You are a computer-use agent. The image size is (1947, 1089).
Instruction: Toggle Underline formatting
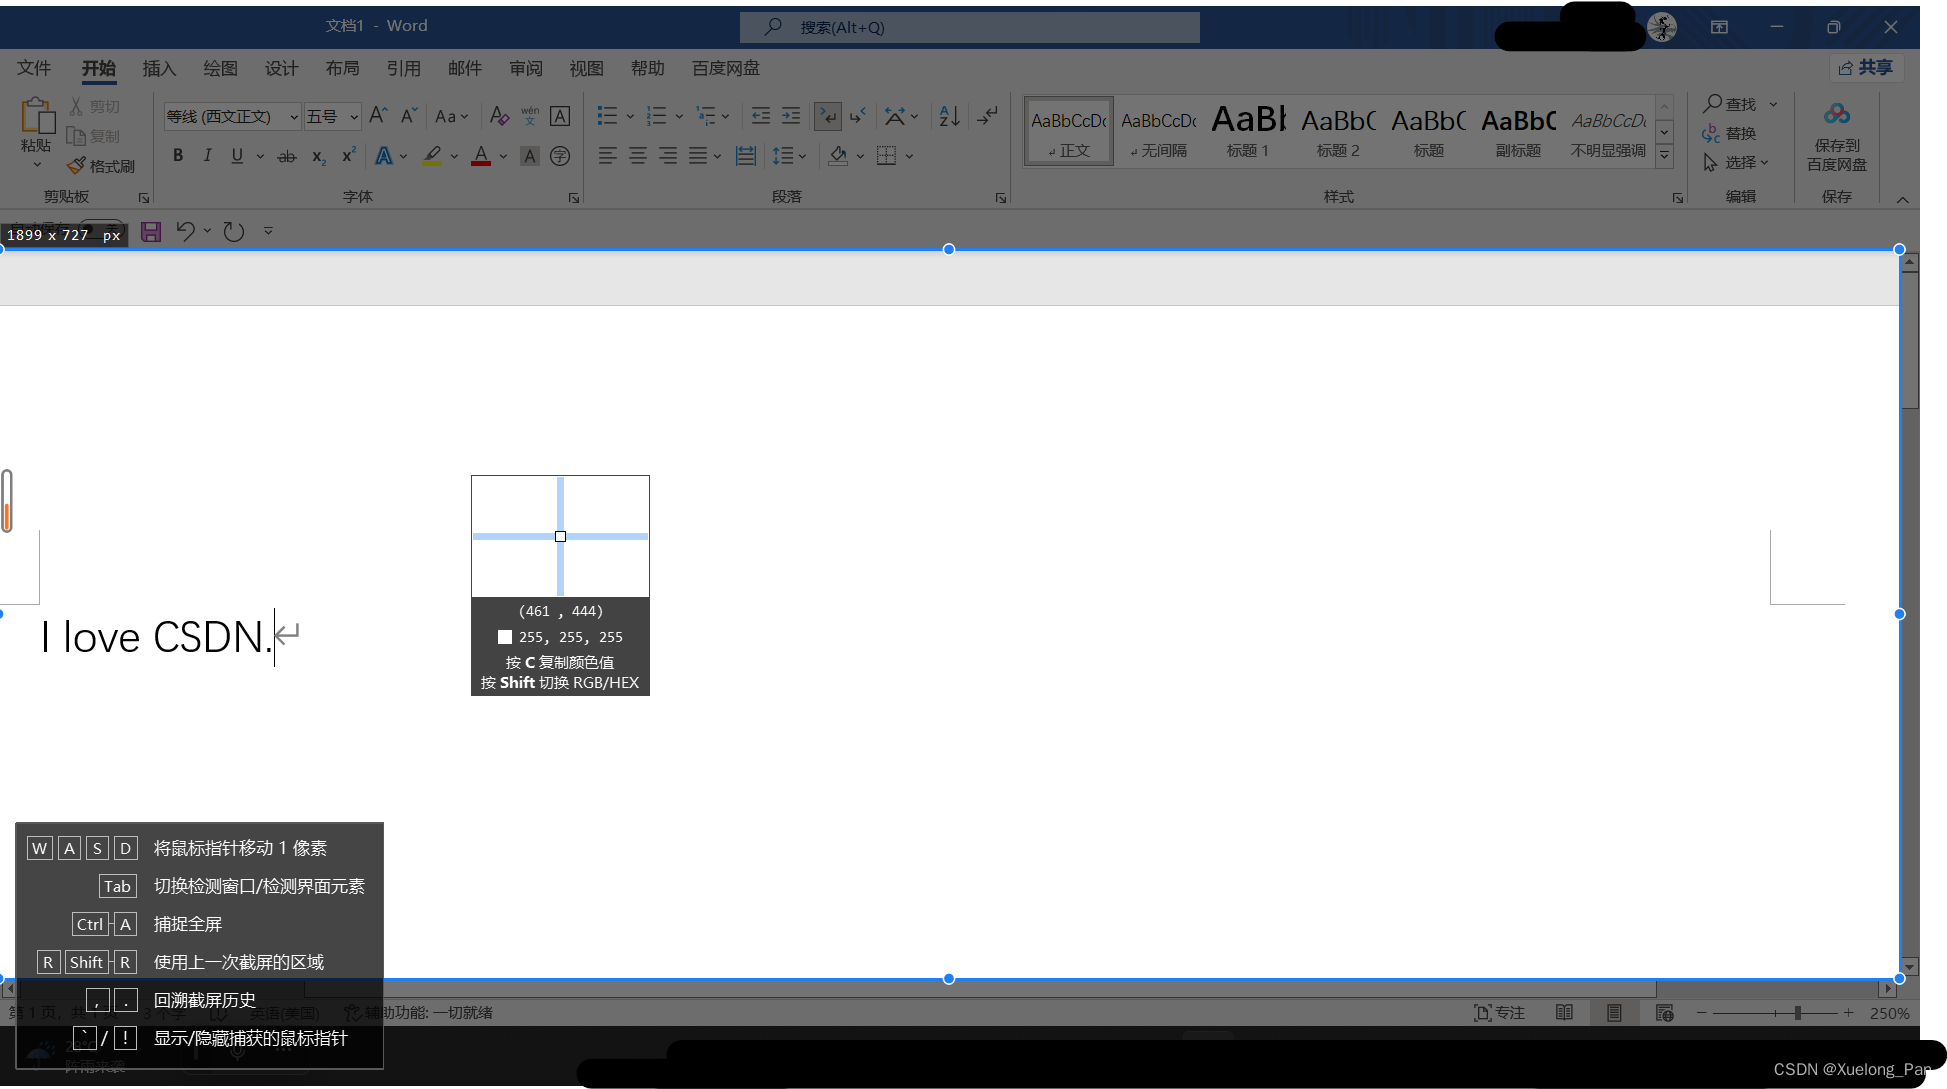[237, 156]
